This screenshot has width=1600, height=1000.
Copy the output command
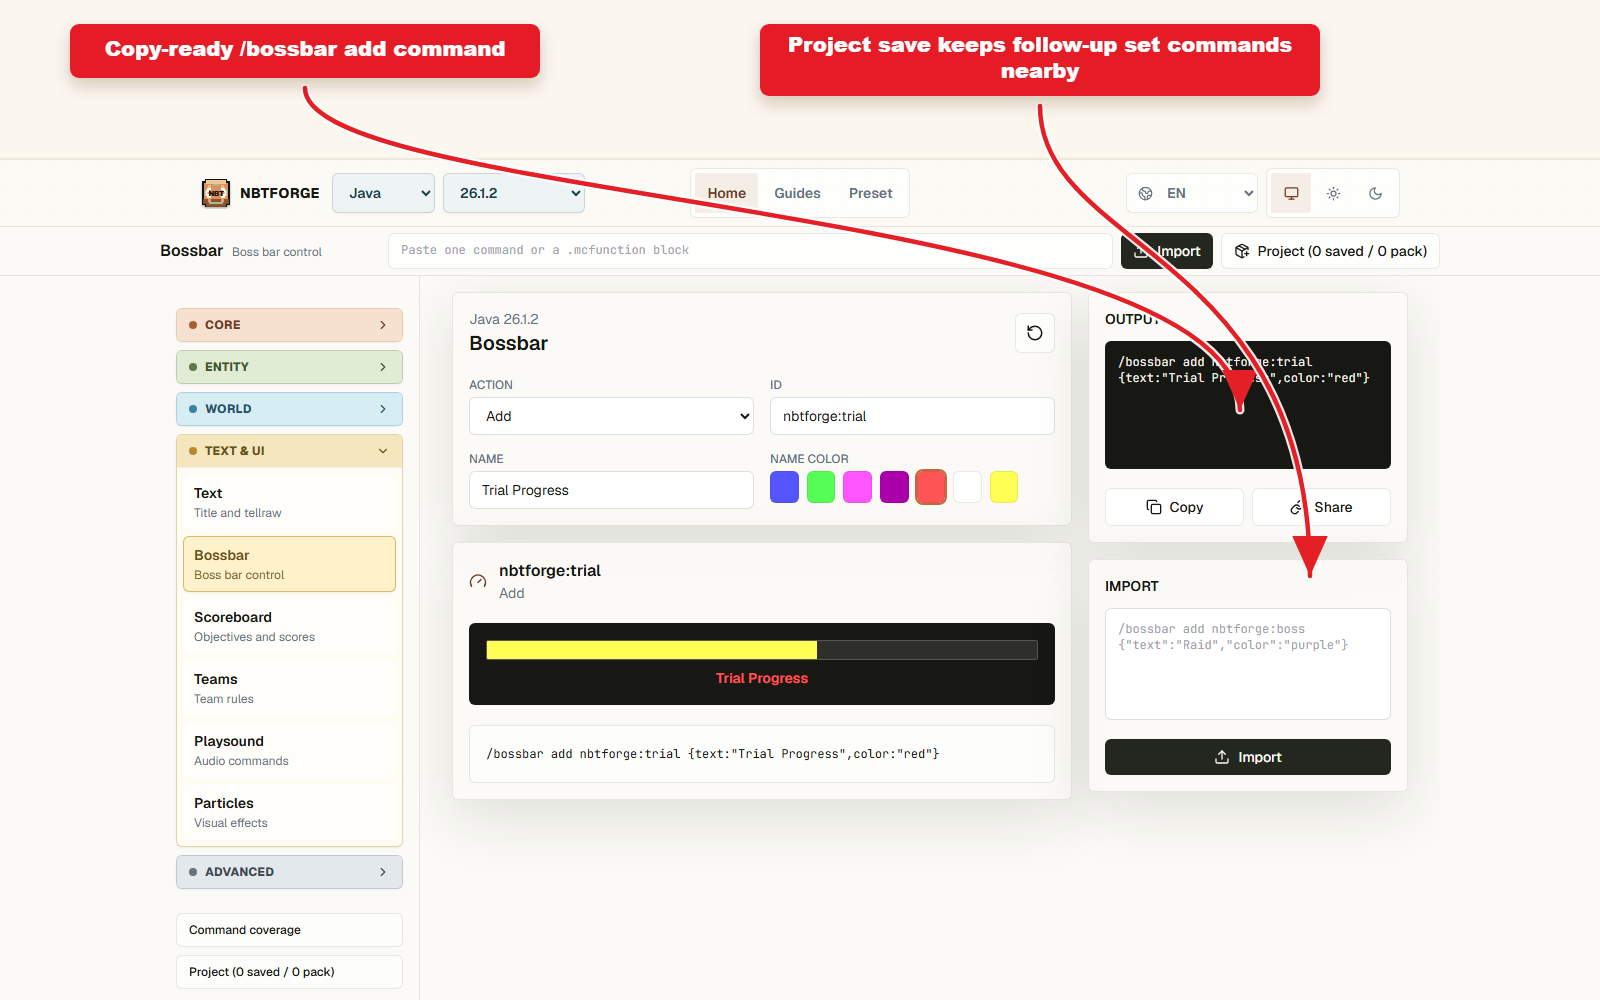(1174, 507)
